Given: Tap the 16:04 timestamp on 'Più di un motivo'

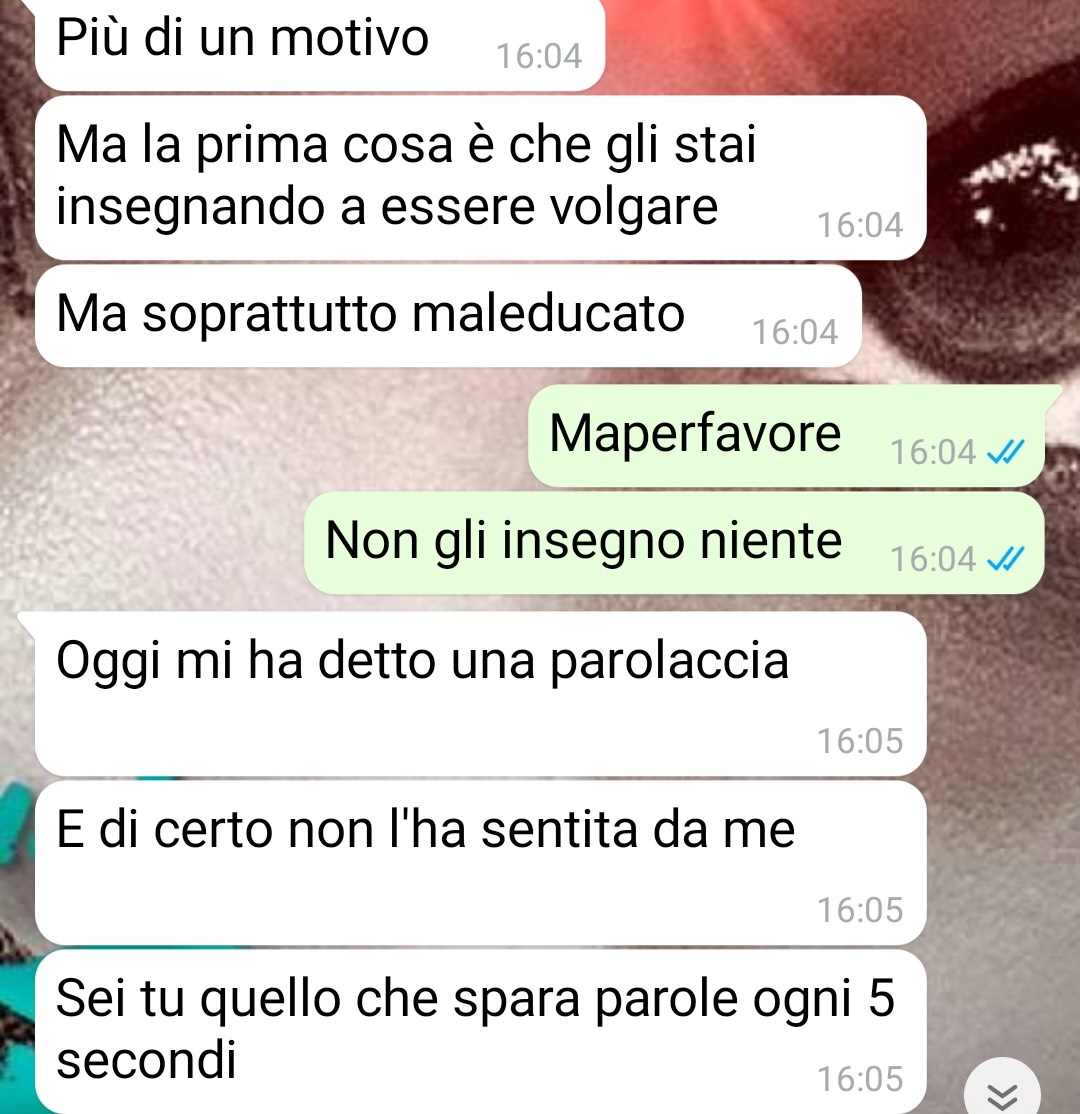Looking at the screenshot, I should [539, 56].
